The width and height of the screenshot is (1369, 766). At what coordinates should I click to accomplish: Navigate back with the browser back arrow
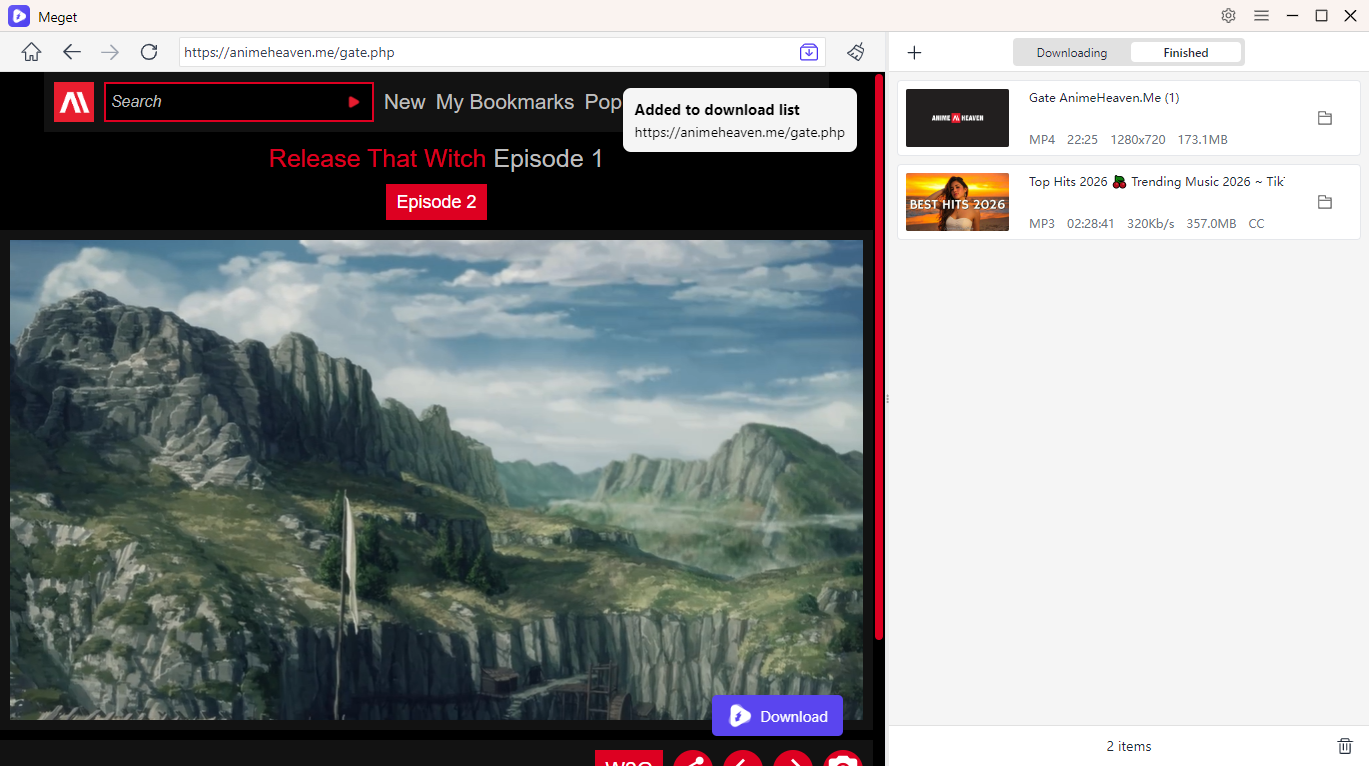coord(71,52)
